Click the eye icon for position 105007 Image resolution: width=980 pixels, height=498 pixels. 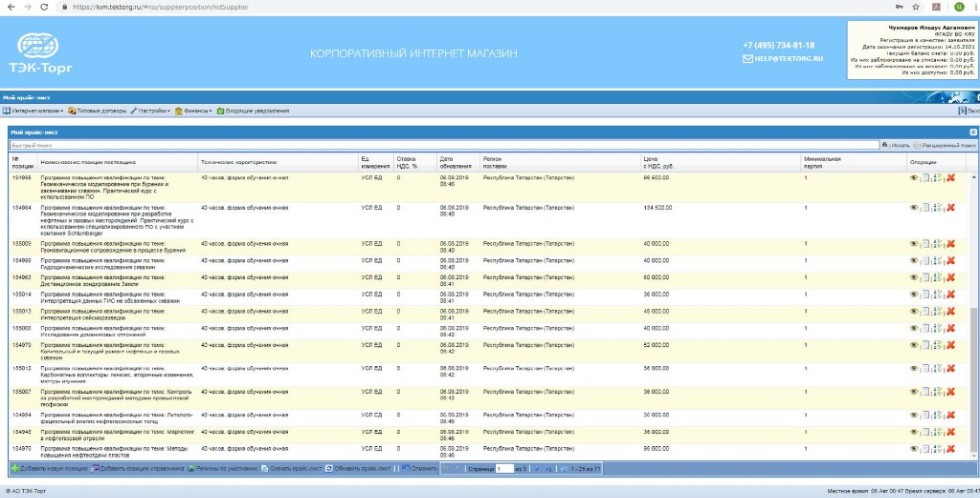pos(913,392)
